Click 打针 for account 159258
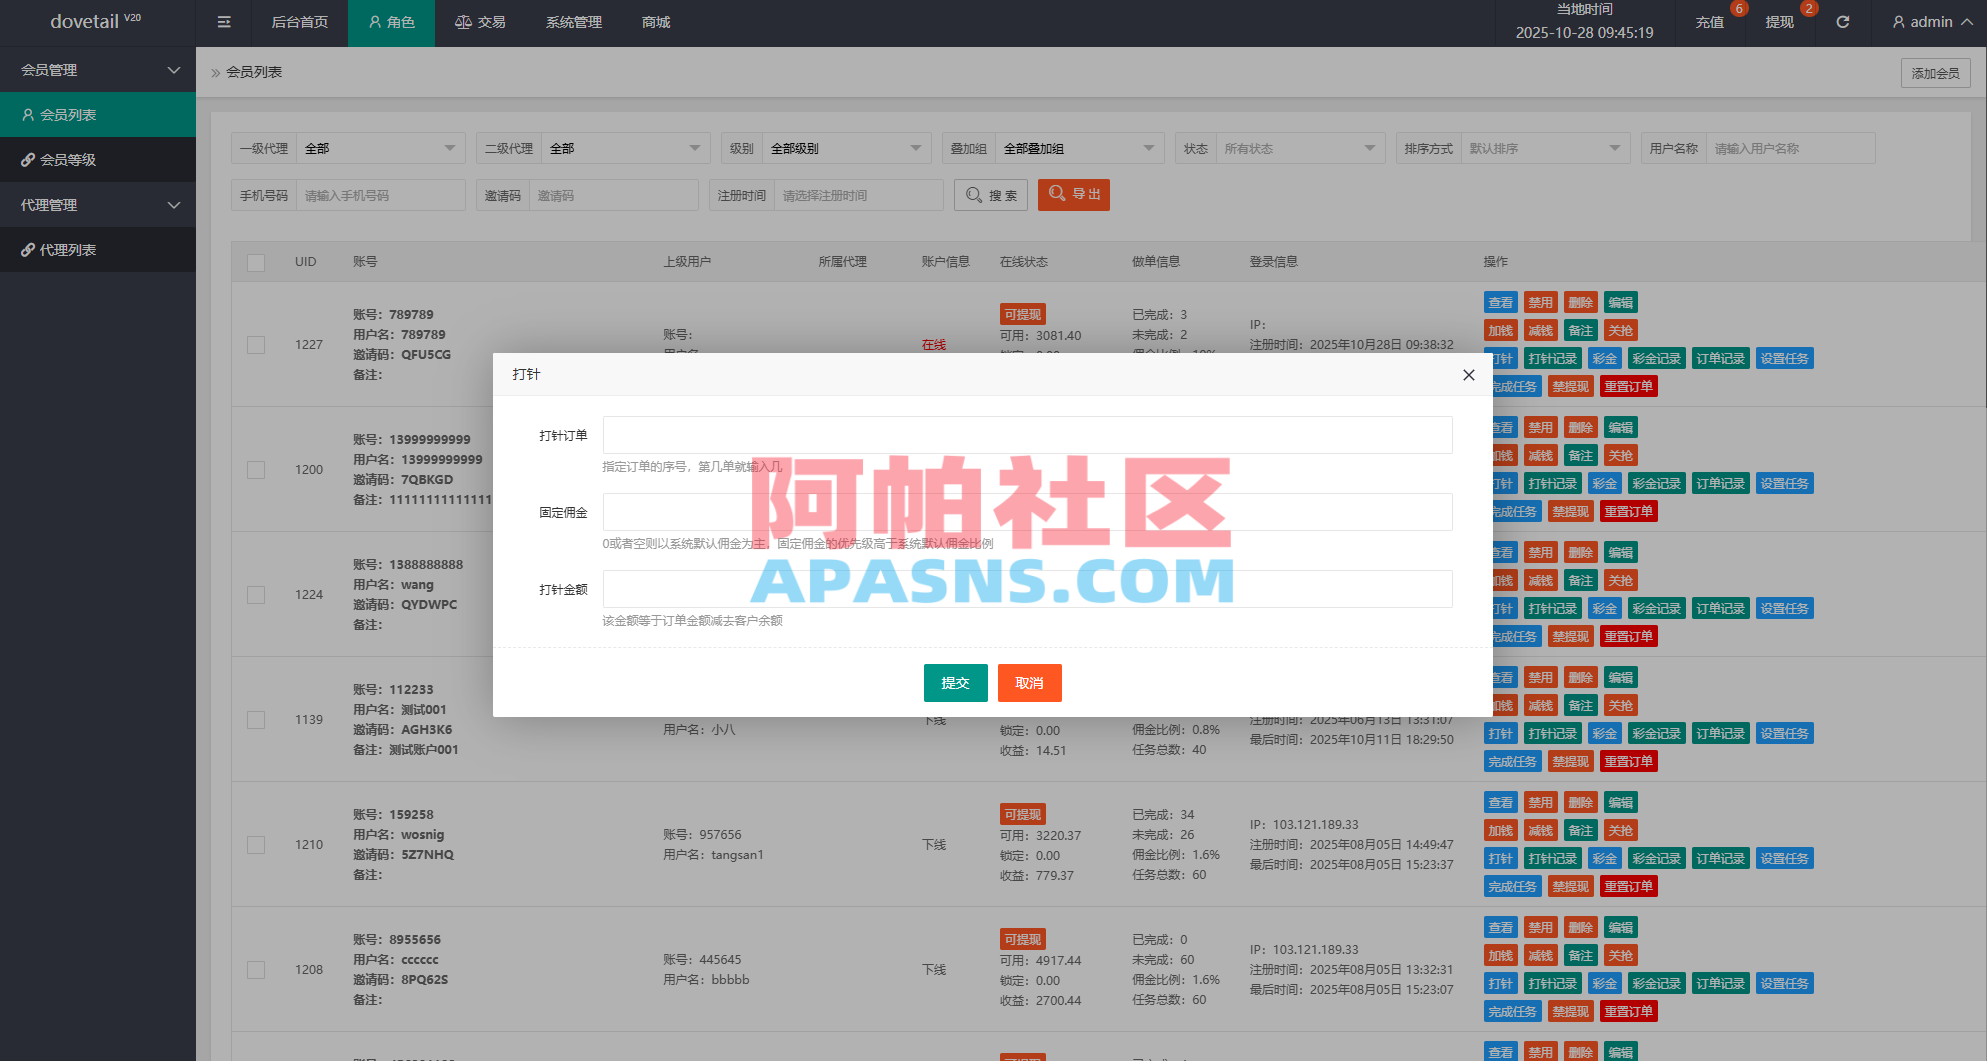This screenshot has width=1987, height=1061. pos(1501,859)
